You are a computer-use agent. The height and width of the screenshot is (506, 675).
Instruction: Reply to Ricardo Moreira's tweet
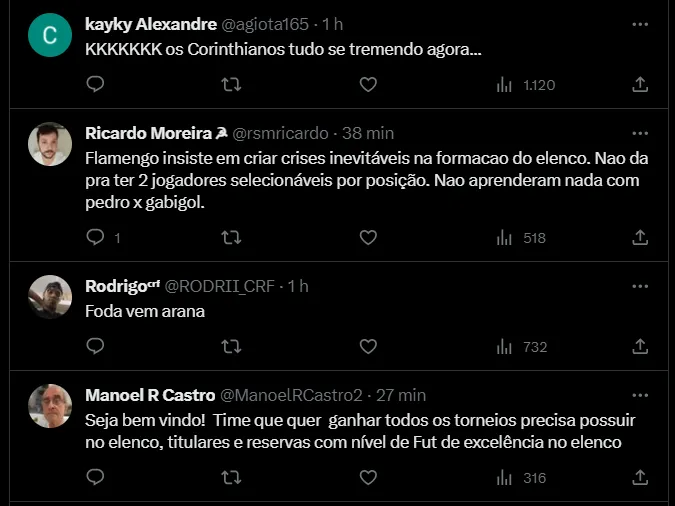point(95,238)
